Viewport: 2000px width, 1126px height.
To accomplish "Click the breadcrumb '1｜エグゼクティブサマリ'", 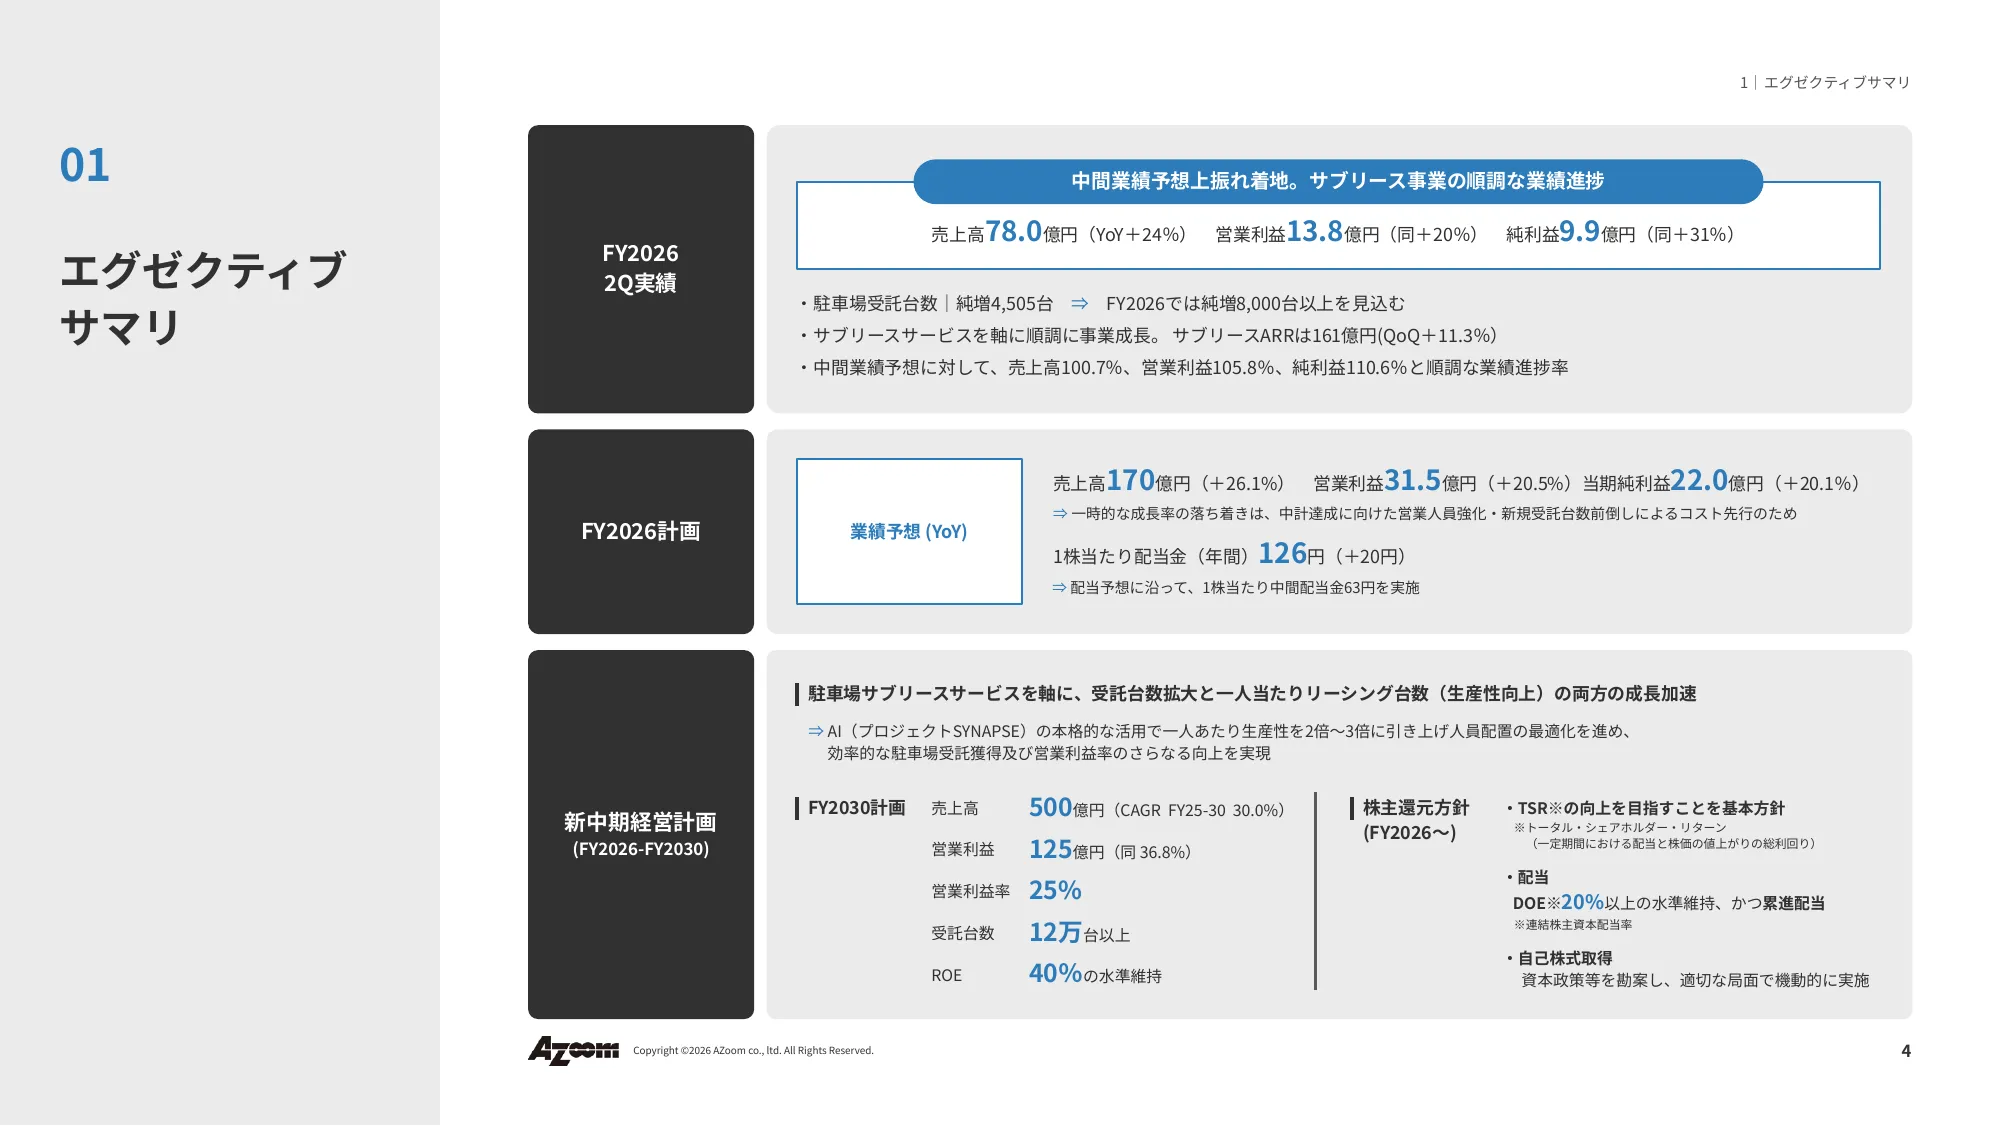I will 1825,82.
